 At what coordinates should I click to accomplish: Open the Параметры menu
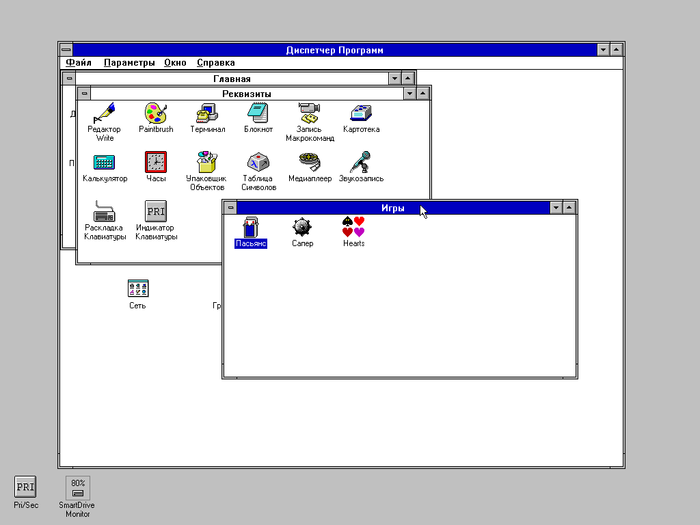pos(129,63)
